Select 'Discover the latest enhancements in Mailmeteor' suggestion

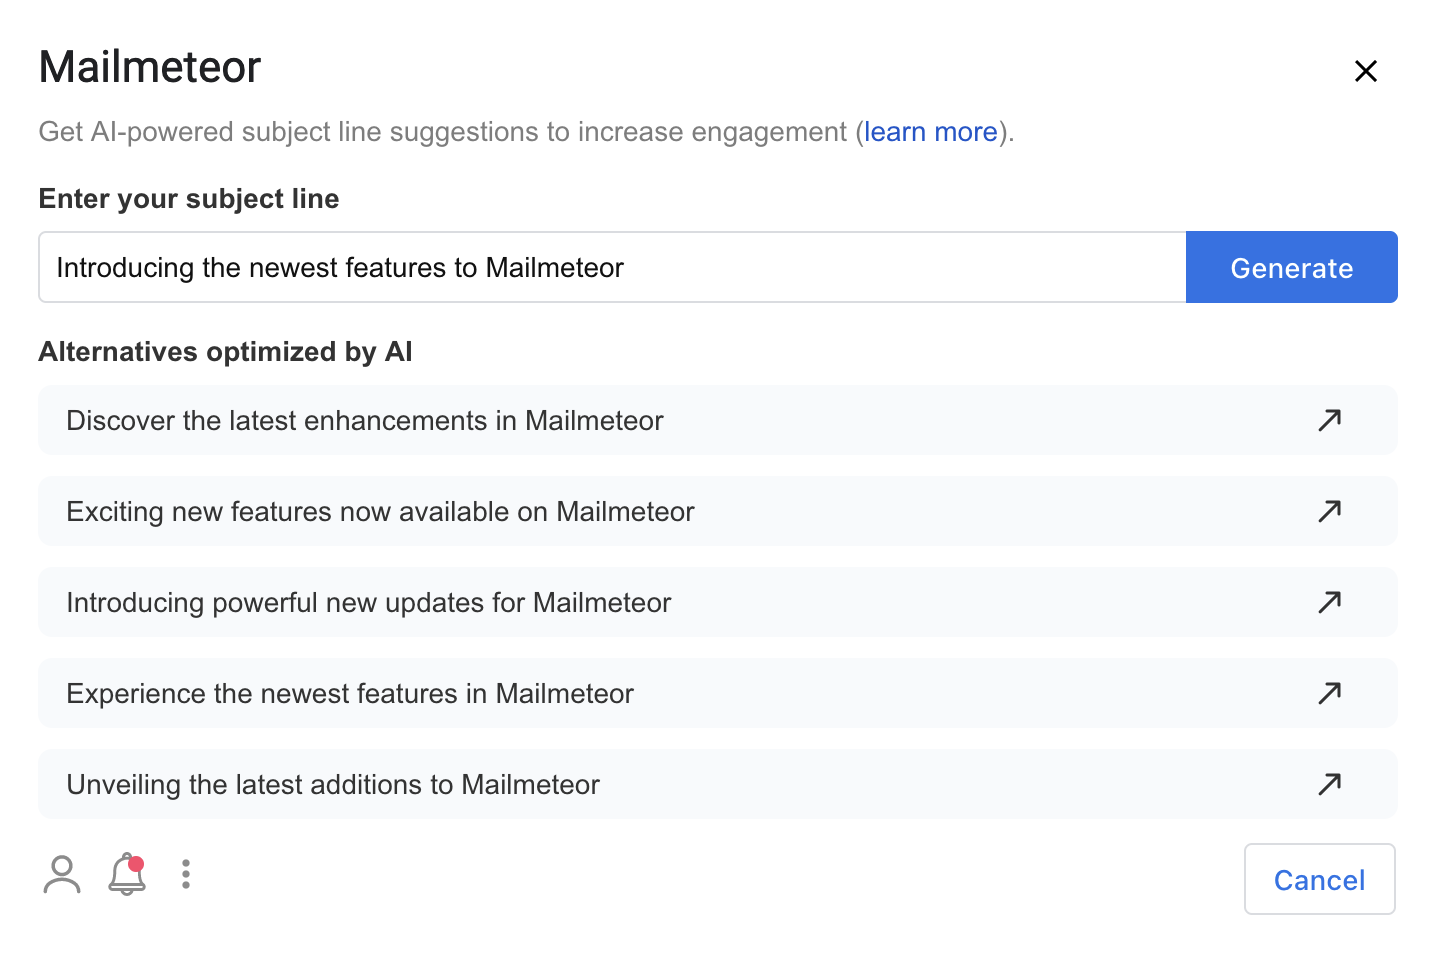tap(717, 420)
